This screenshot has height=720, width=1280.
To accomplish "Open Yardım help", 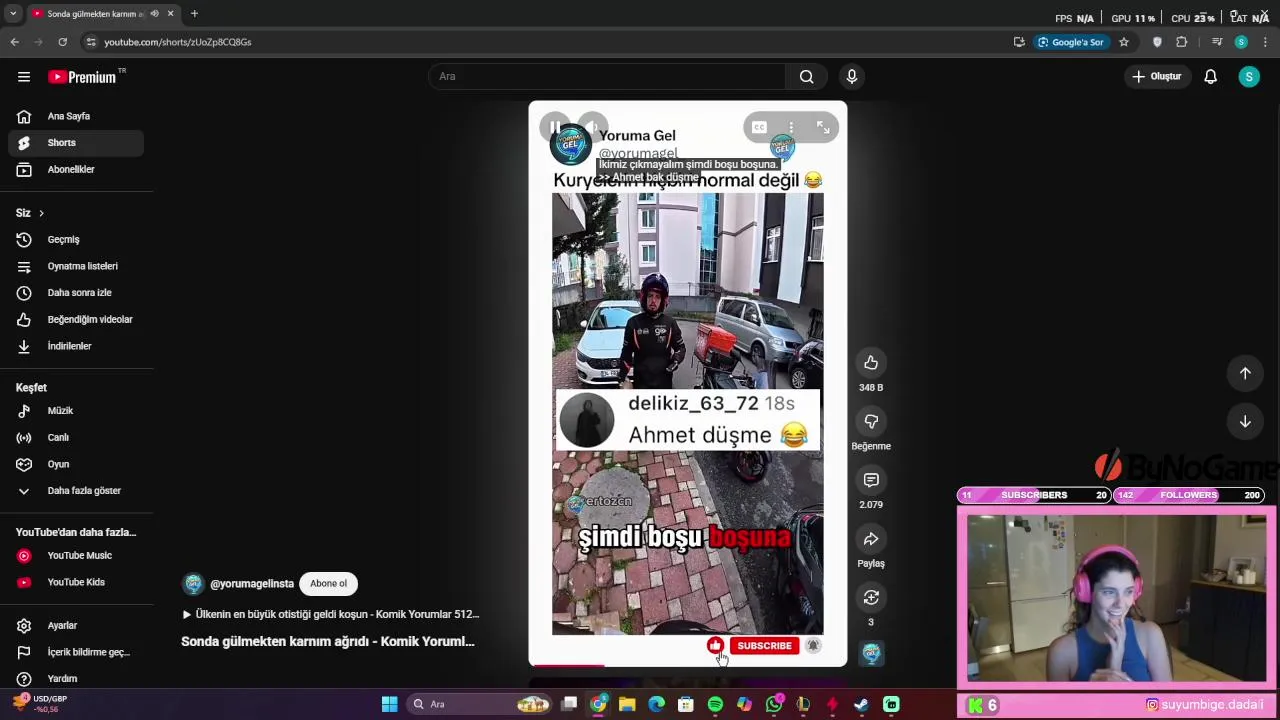I will (75, 679).
